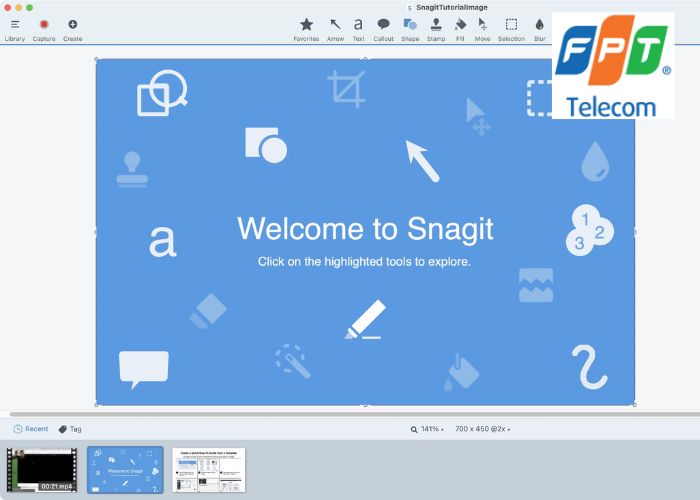Switch to the Tag tab

point(70,429)
